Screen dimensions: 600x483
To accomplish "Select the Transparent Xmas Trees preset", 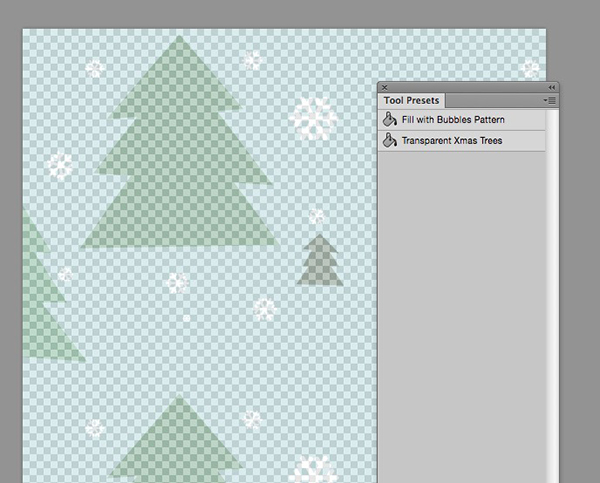I will point(461,141).
